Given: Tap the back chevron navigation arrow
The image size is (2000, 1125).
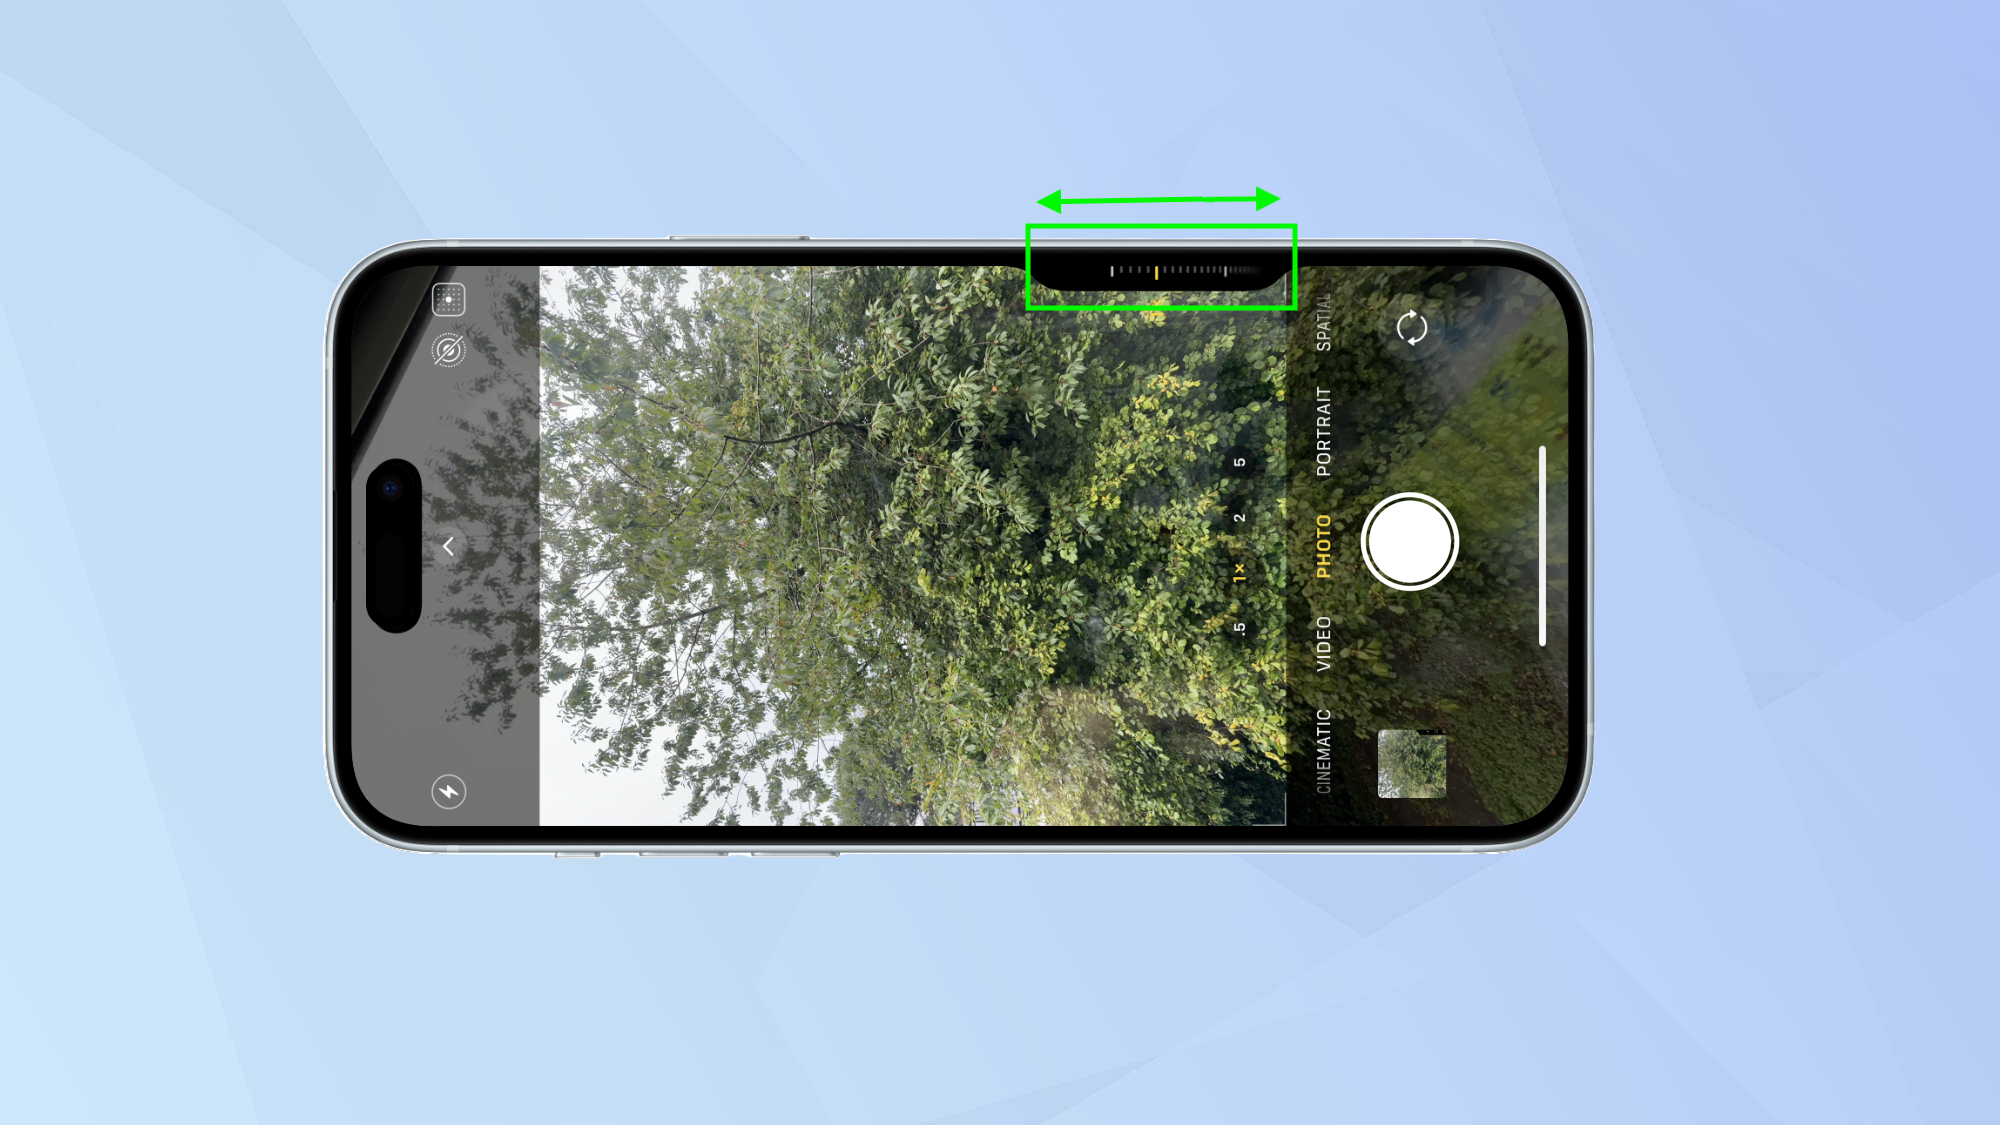Looking at the screenshot, I should (448, 544).
